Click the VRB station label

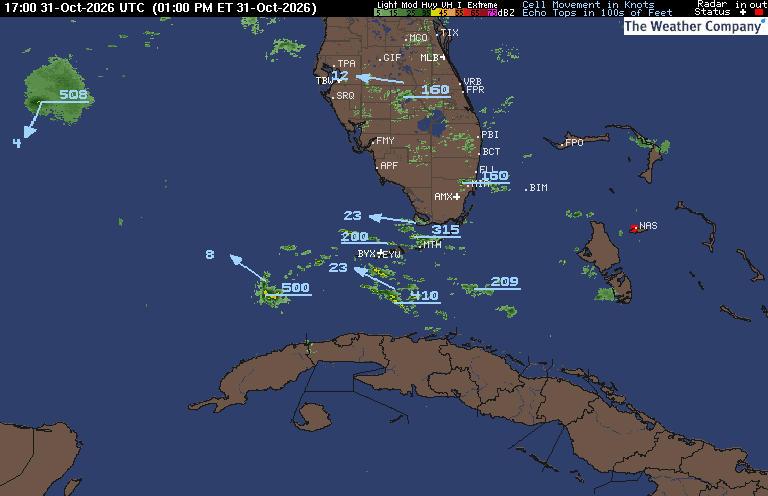coord(473,81)
